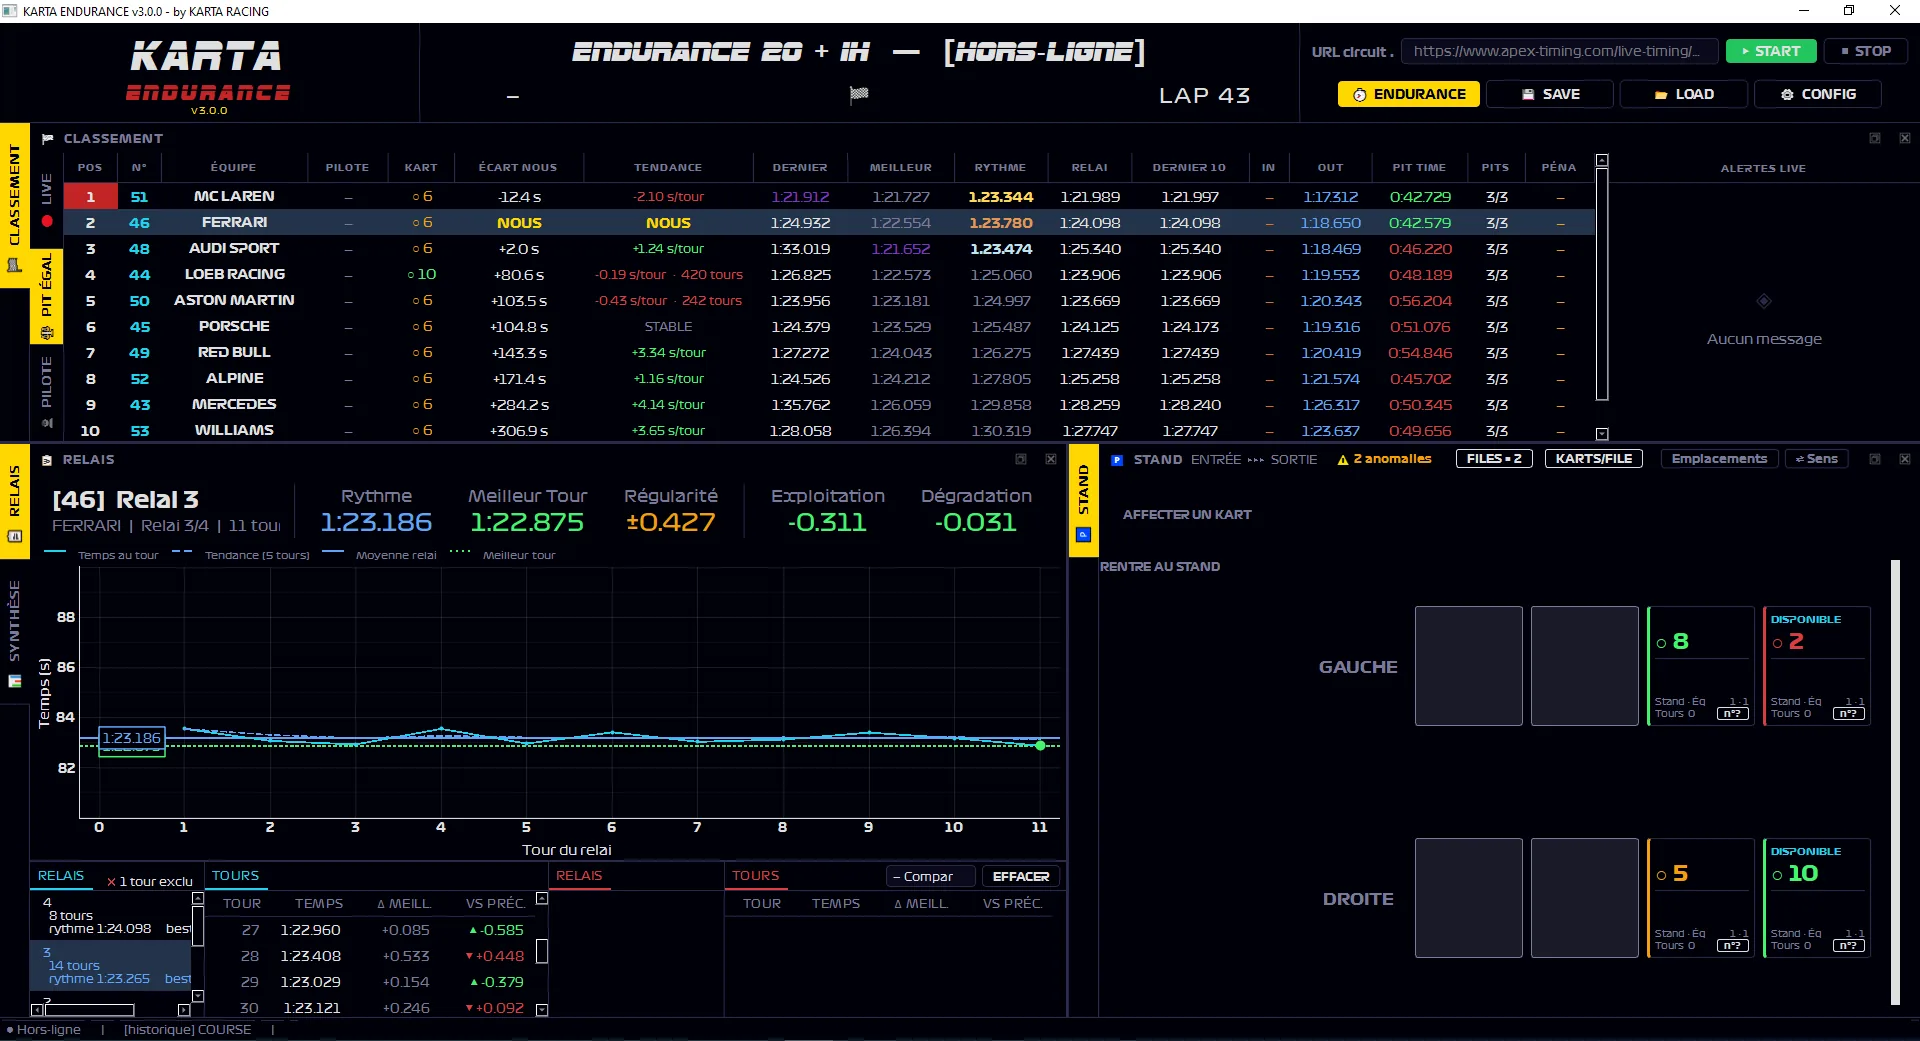Click the Relais panel header icon

tap(47, 460)
